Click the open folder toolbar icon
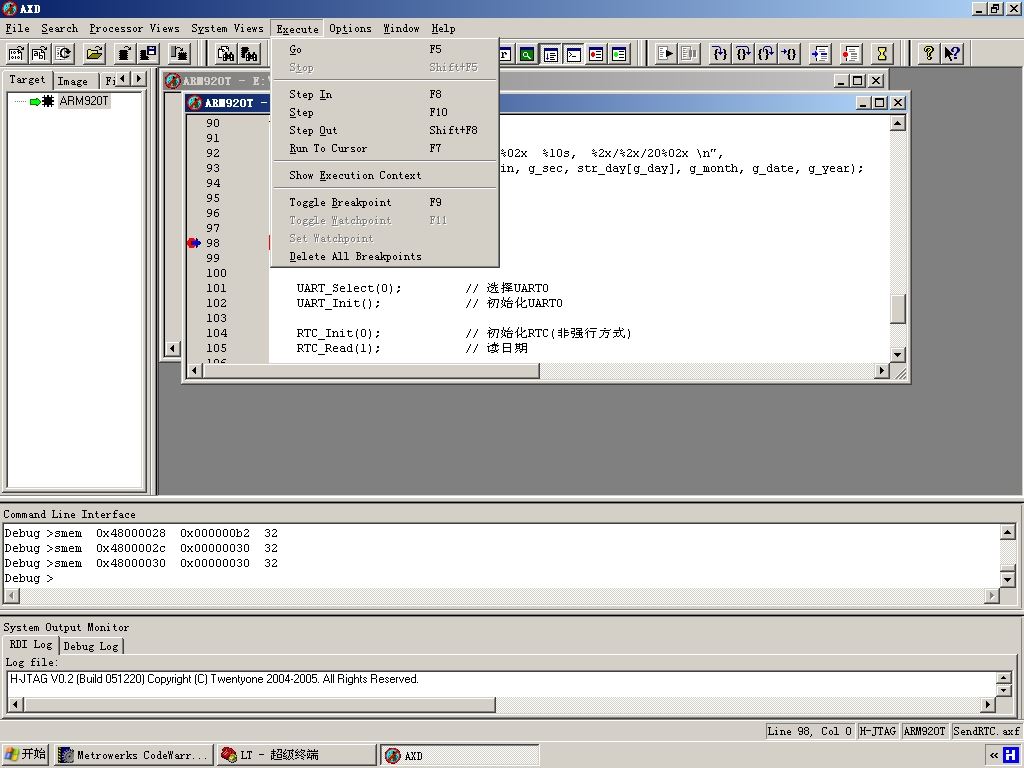Image resolution: width=1024 pixels, height=768 pixels. [x=95, y=54]
